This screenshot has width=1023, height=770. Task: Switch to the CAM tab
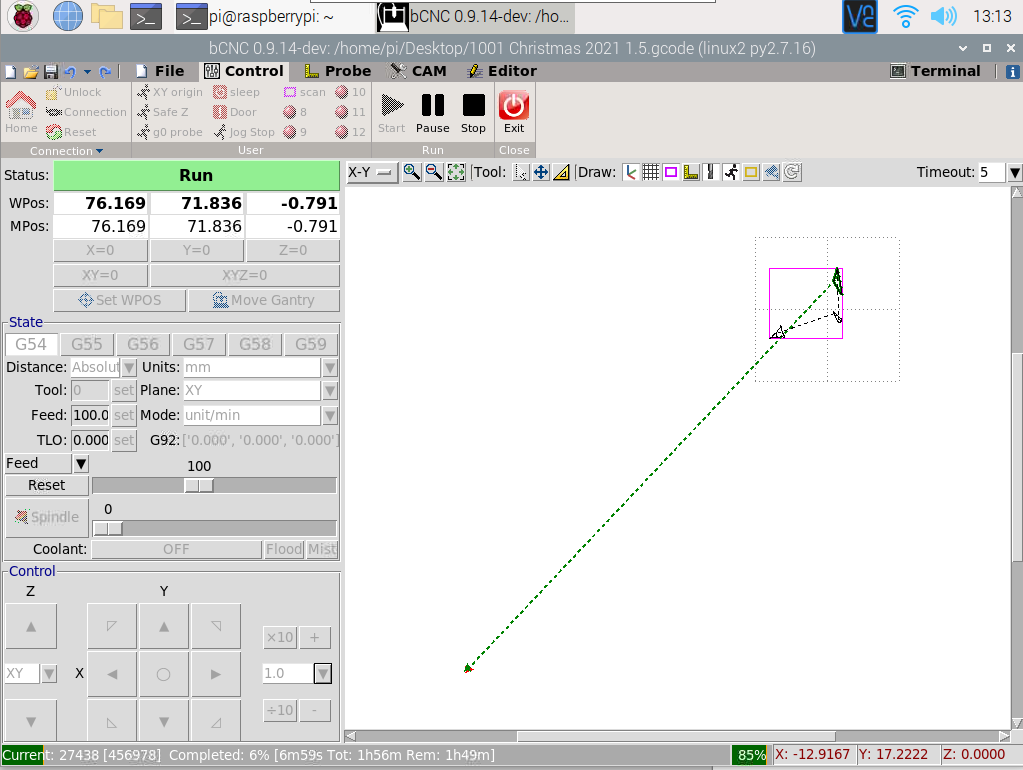pyautogui.click(x=418, y=71)
